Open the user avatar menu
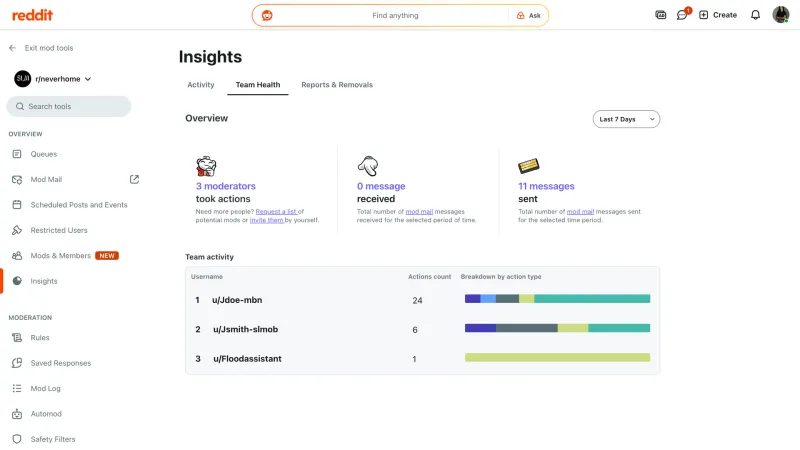 [780, 15]
